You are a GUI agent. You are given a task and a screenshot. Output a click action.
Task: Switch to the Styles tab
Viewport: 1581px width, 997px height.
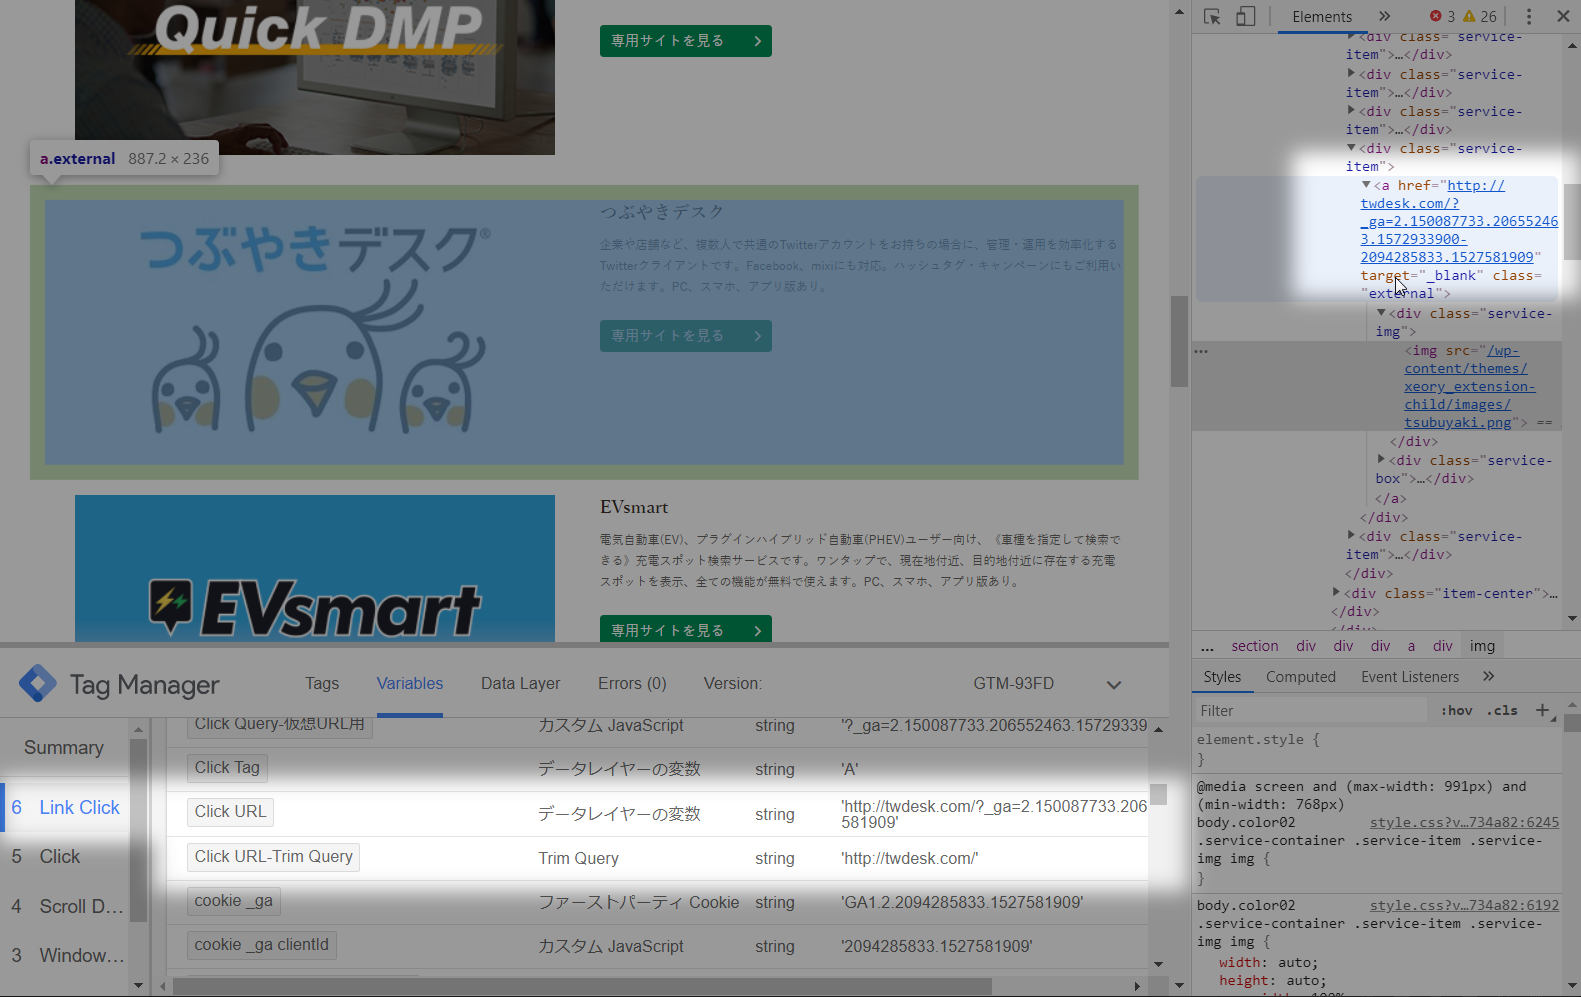click(x=1222, y=677)
